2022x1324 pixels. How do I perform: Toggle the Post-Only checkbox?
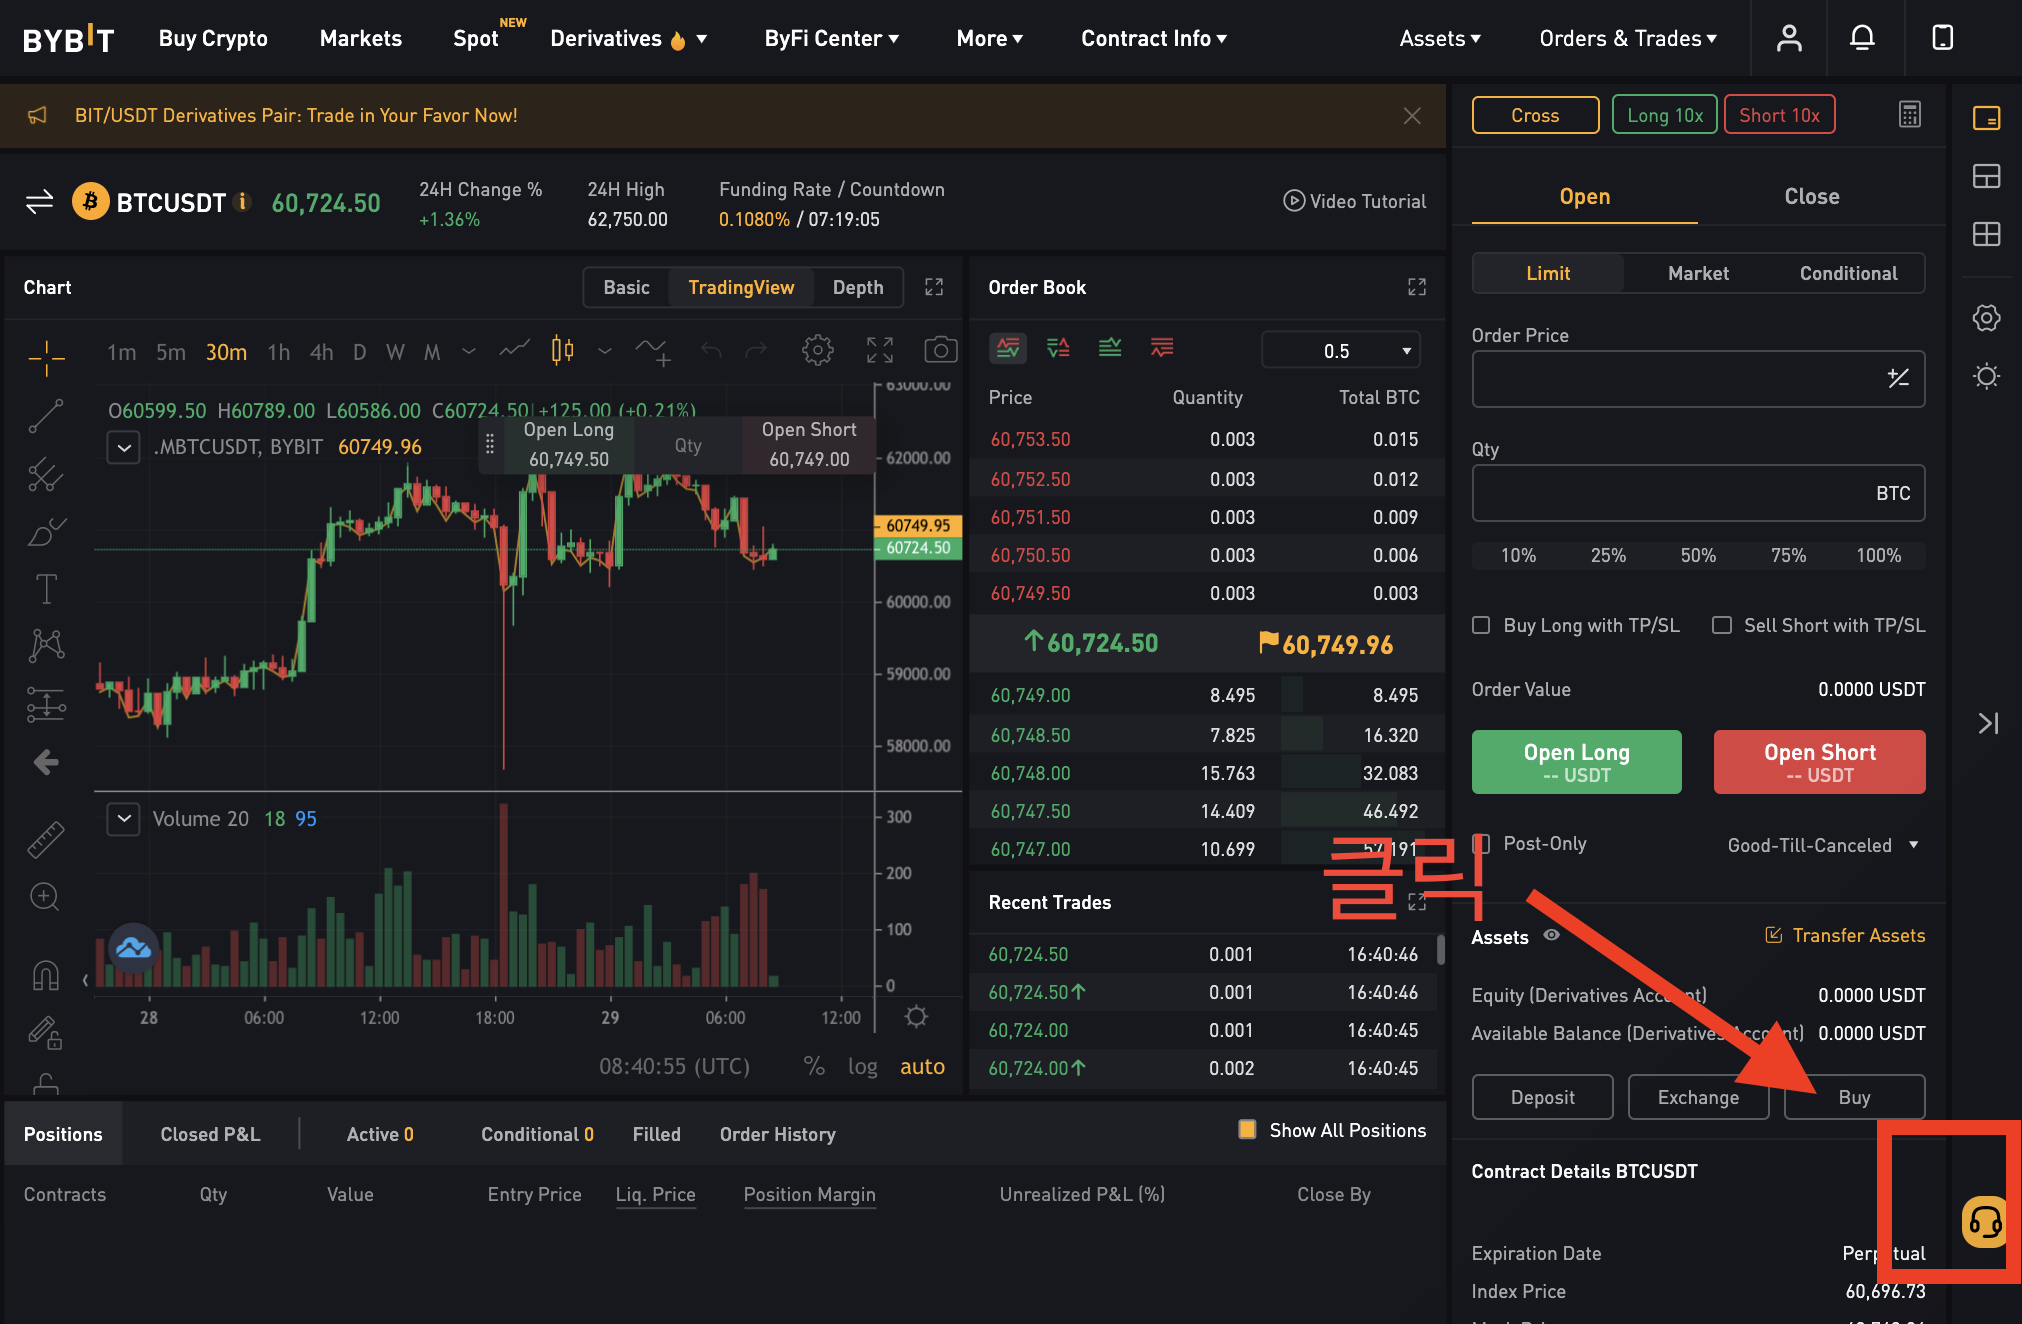pyautogui.click(x=1481, y=843)
